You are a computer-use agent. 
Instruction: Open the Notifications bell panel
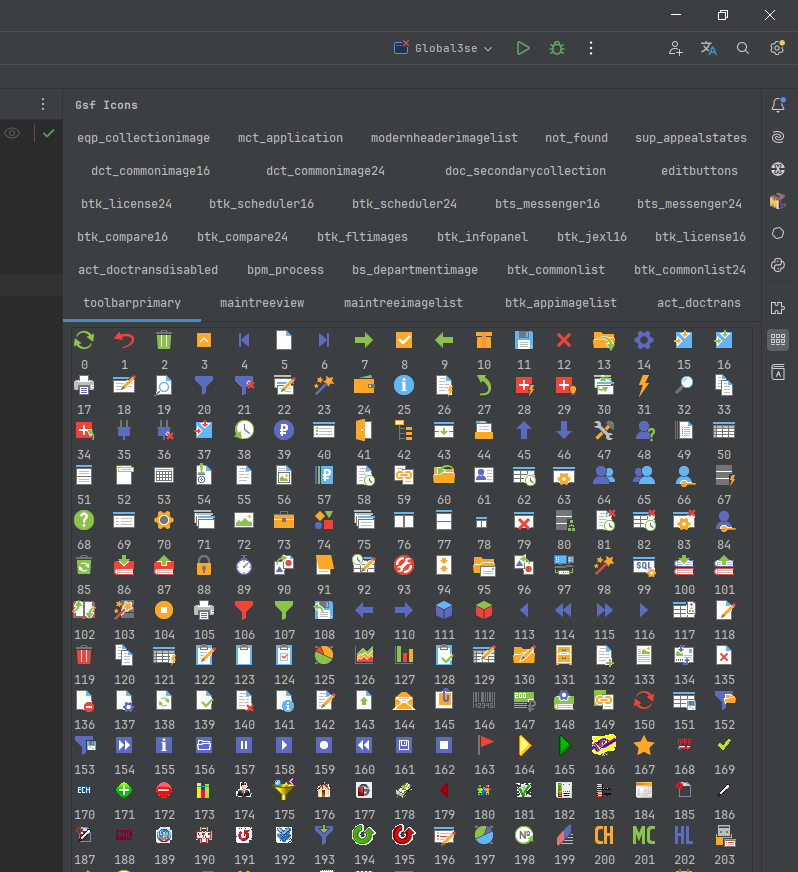click(777, 105)
